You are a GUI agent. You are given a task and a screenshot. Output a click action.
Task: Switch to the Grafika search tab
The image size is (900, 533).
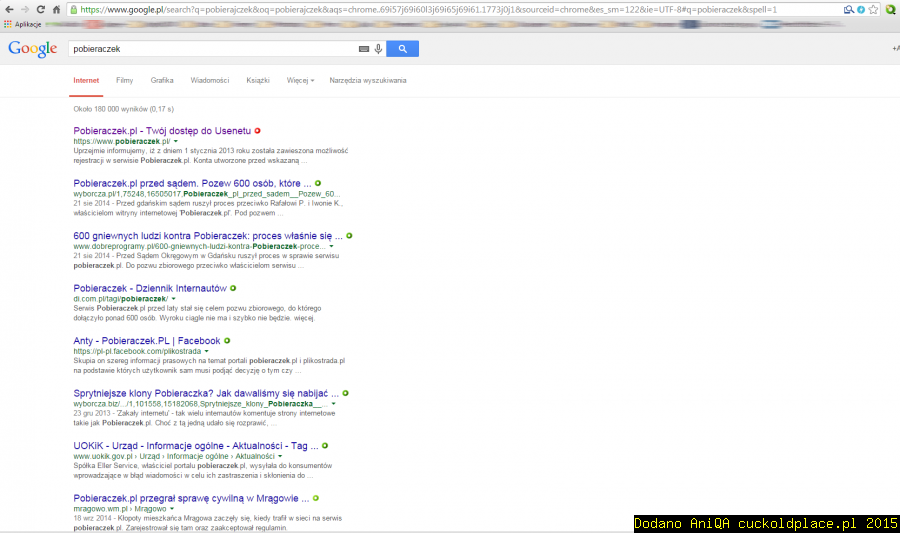162,80
